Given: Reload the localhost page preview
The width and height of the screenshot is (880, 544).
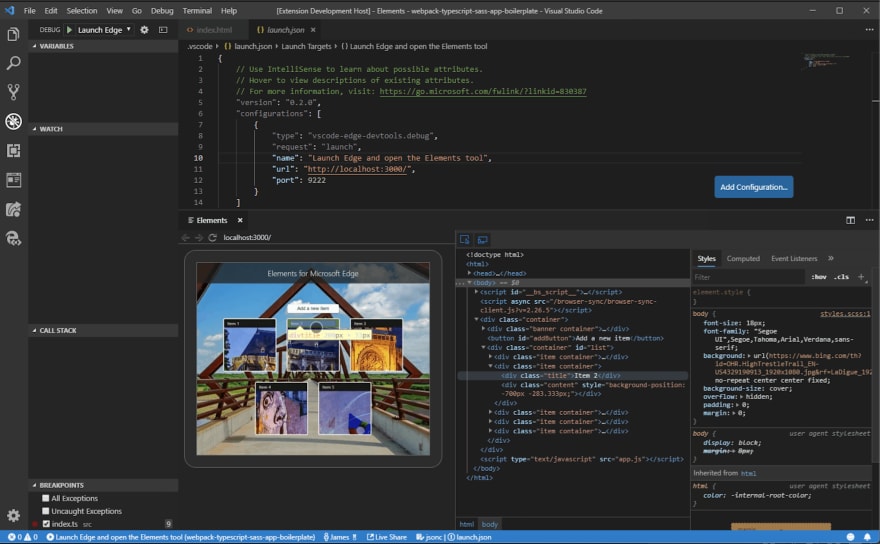Looking at the screenshot, I should coord(212,237).
